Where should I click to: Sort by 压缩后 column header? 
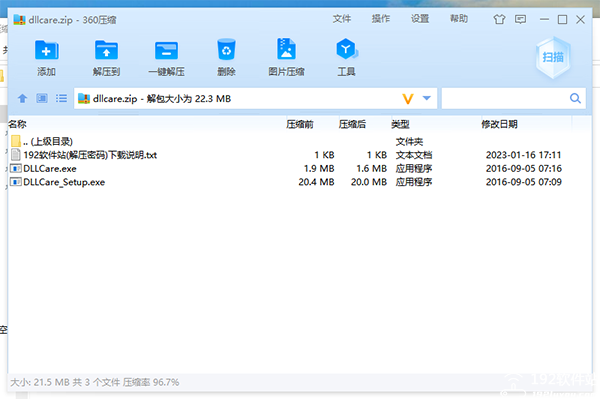[352, 124]
